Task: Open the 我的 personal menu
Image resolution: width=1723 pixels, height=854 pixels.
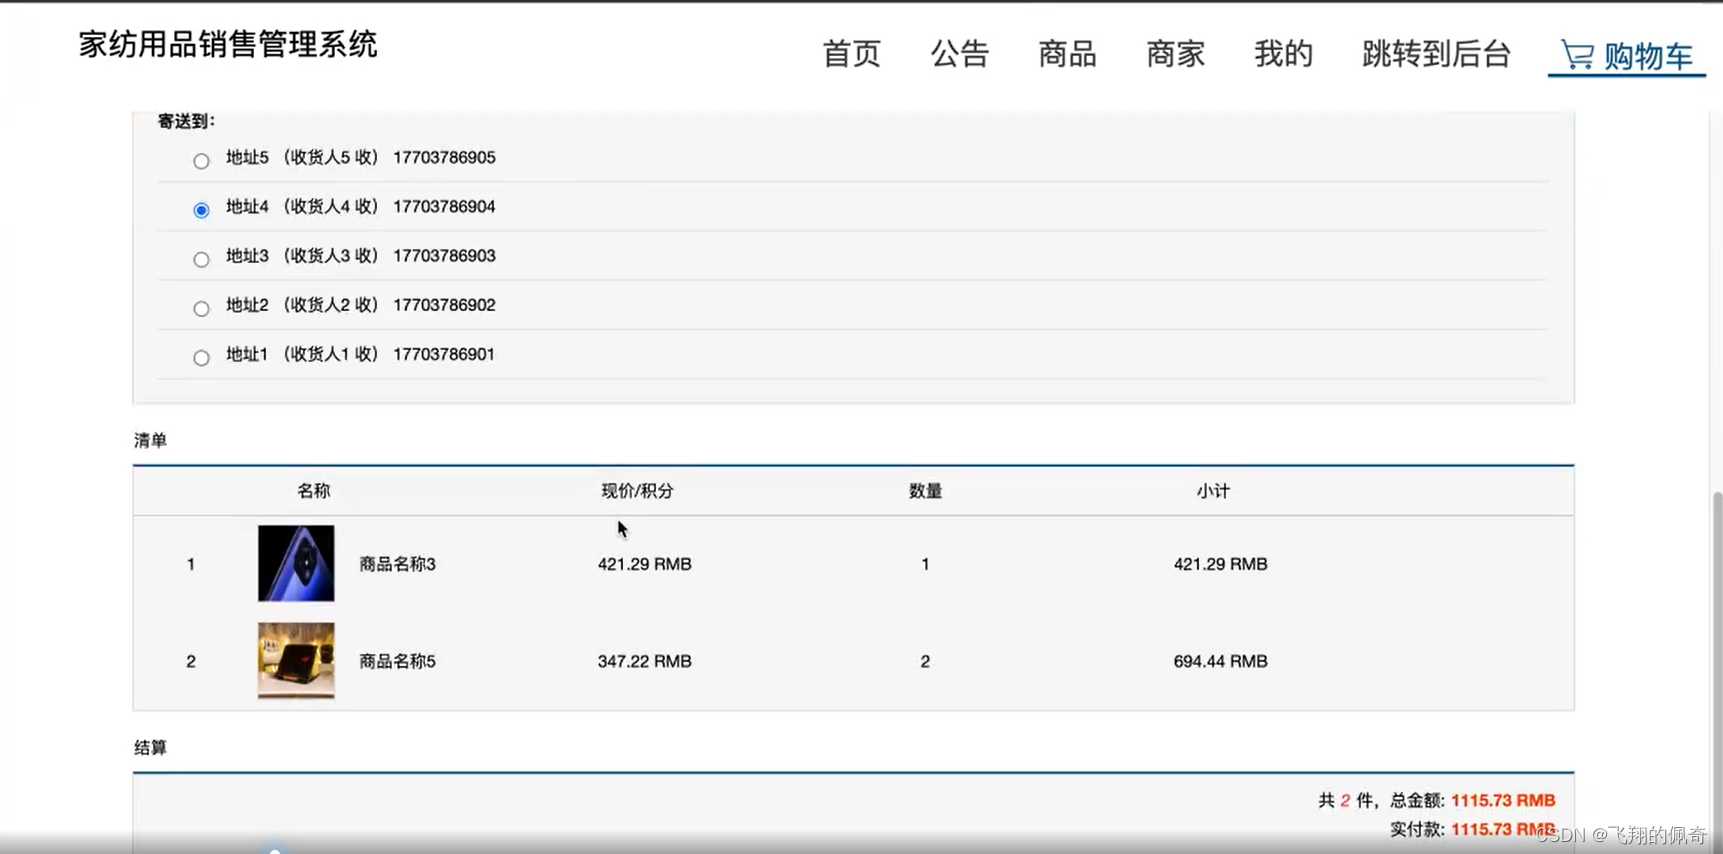Action: [x=1283, y=54]
